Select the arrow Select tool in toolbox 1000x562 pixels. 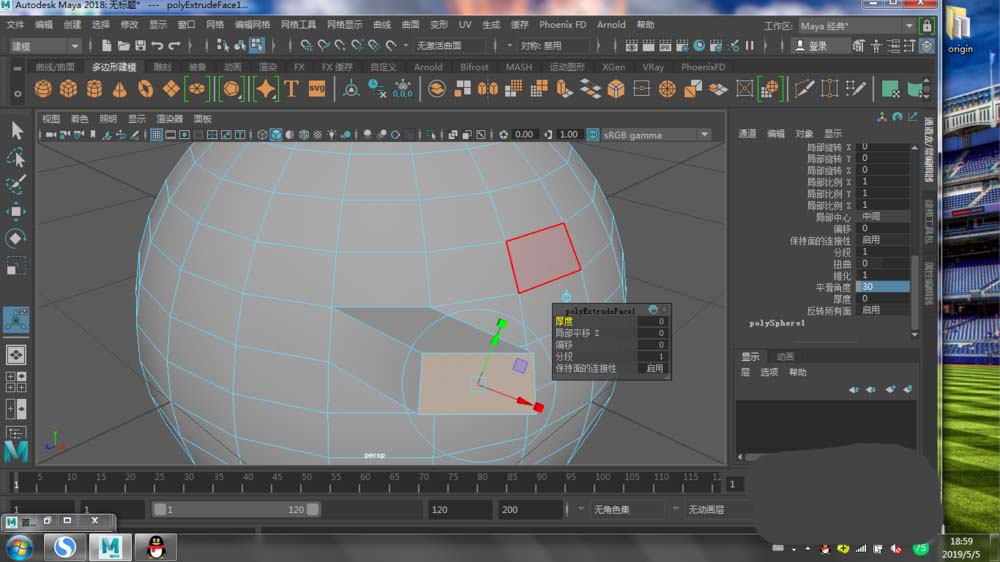click(17, 130)
